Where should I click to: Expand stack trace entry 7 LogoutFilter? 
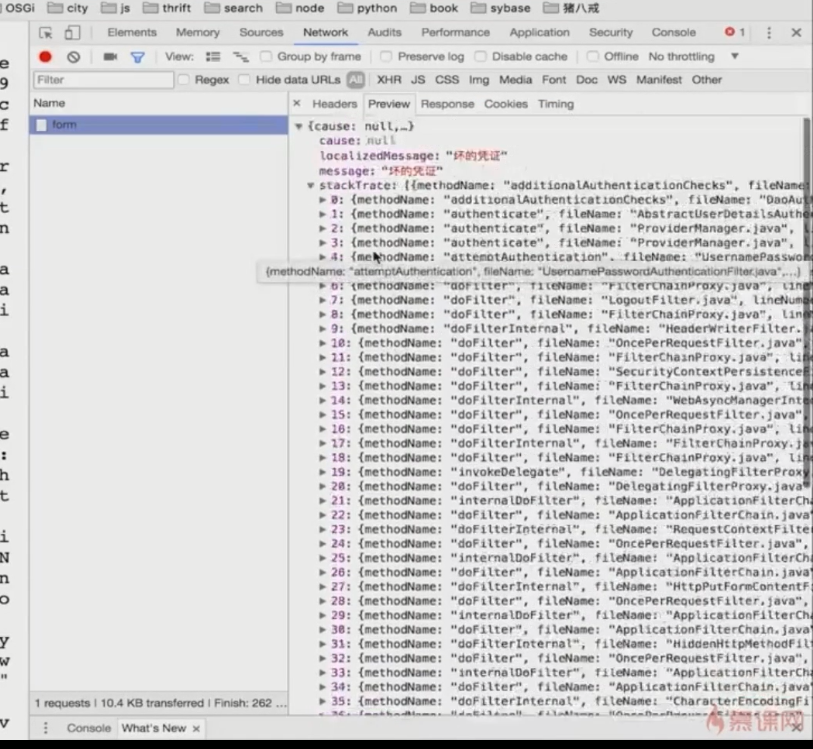323,300
